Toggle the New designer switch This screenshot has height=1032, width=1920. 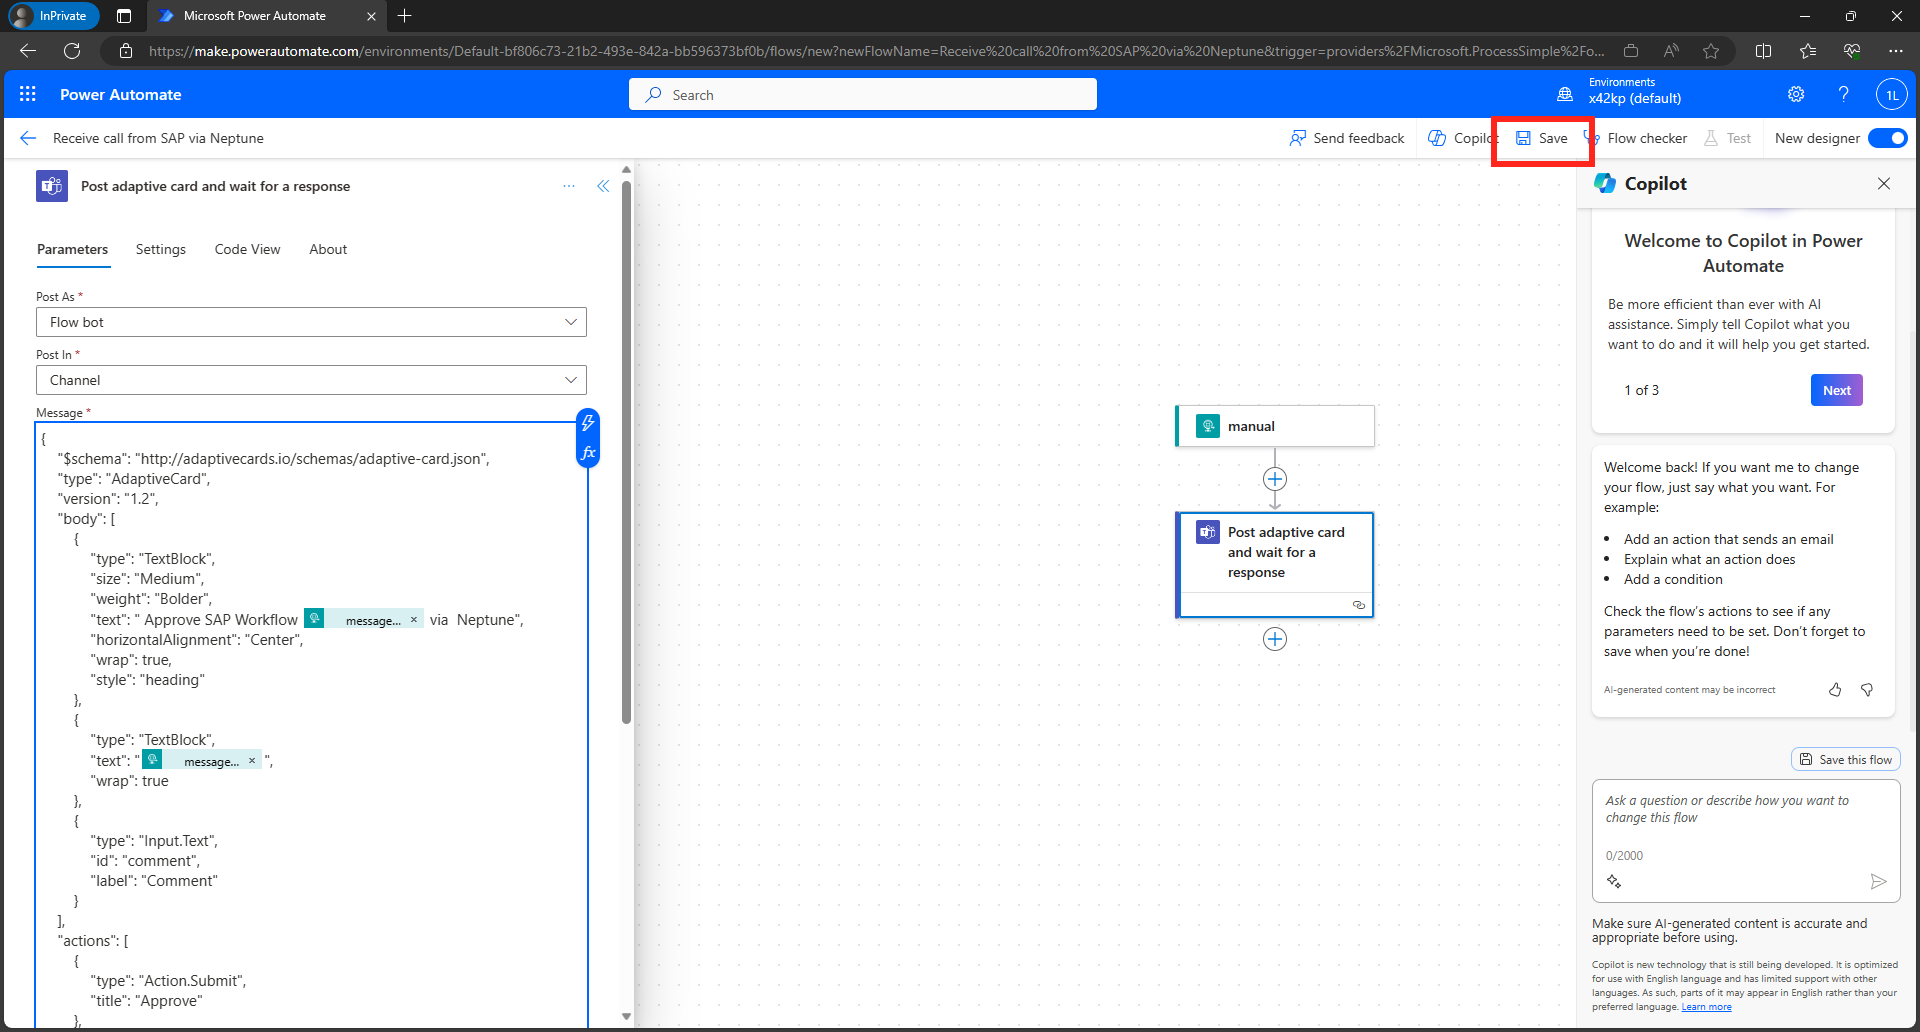1888,138
